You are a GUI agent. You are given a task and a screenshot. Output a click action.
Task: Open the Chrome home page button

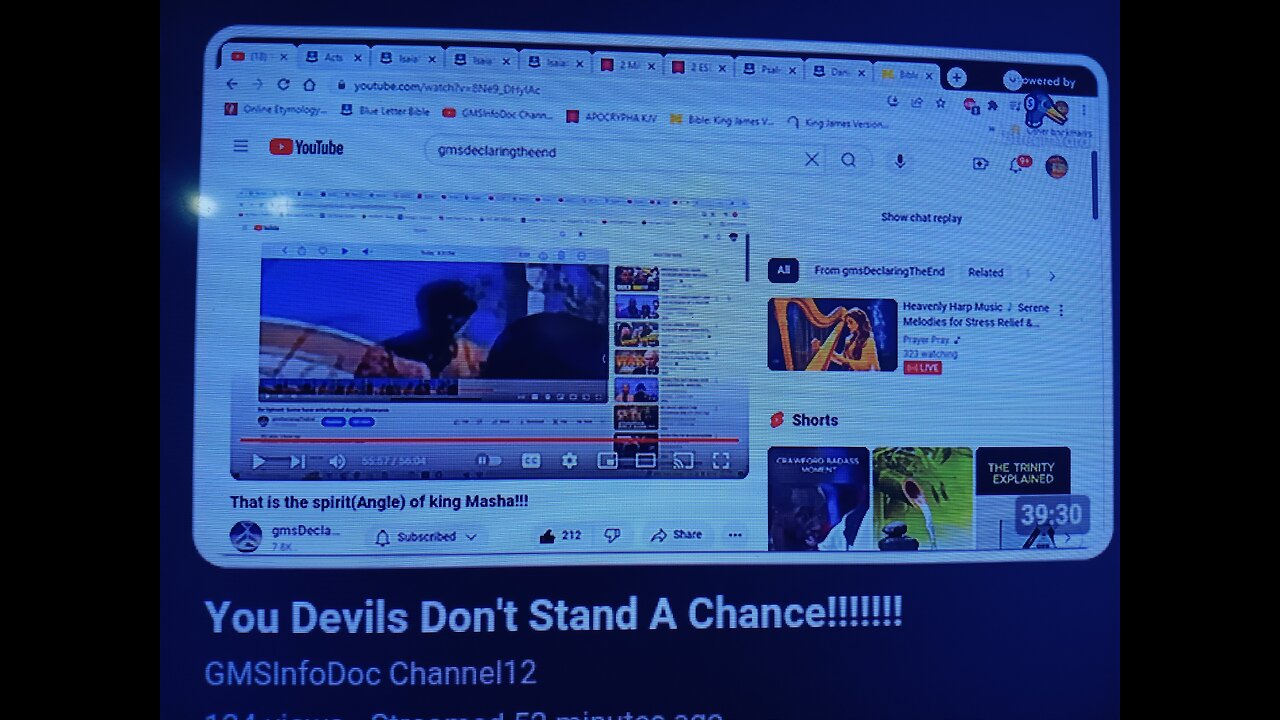(x=309, y=84)
